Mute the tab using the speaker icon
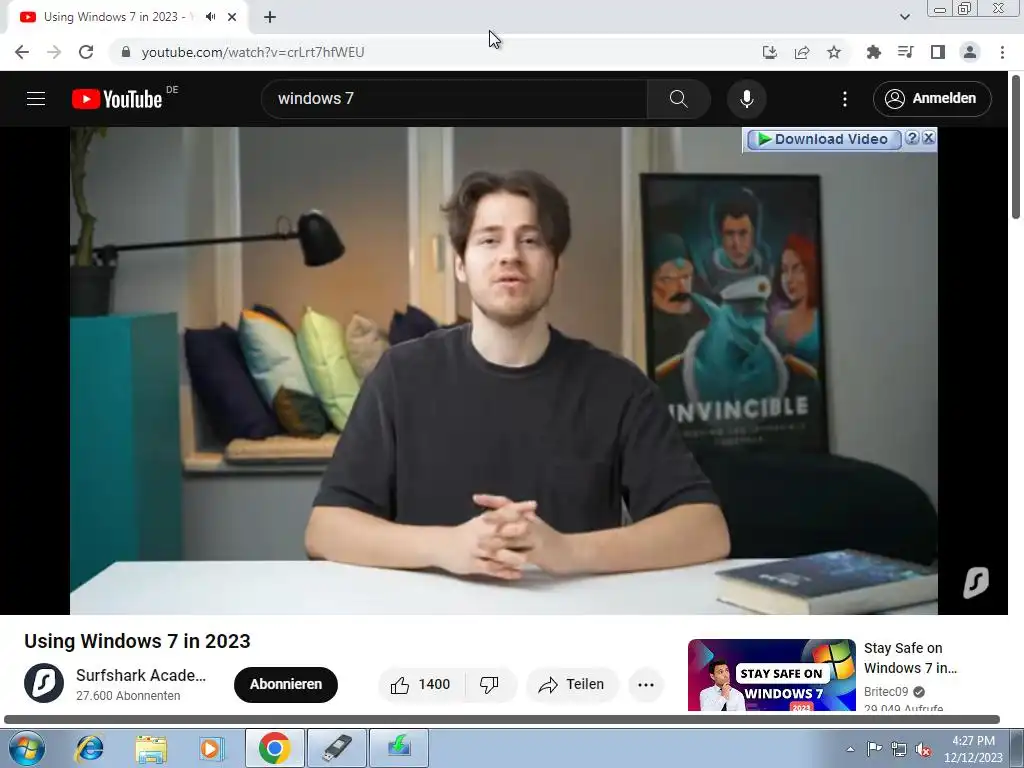The image size is (1024, 768). 210,17
